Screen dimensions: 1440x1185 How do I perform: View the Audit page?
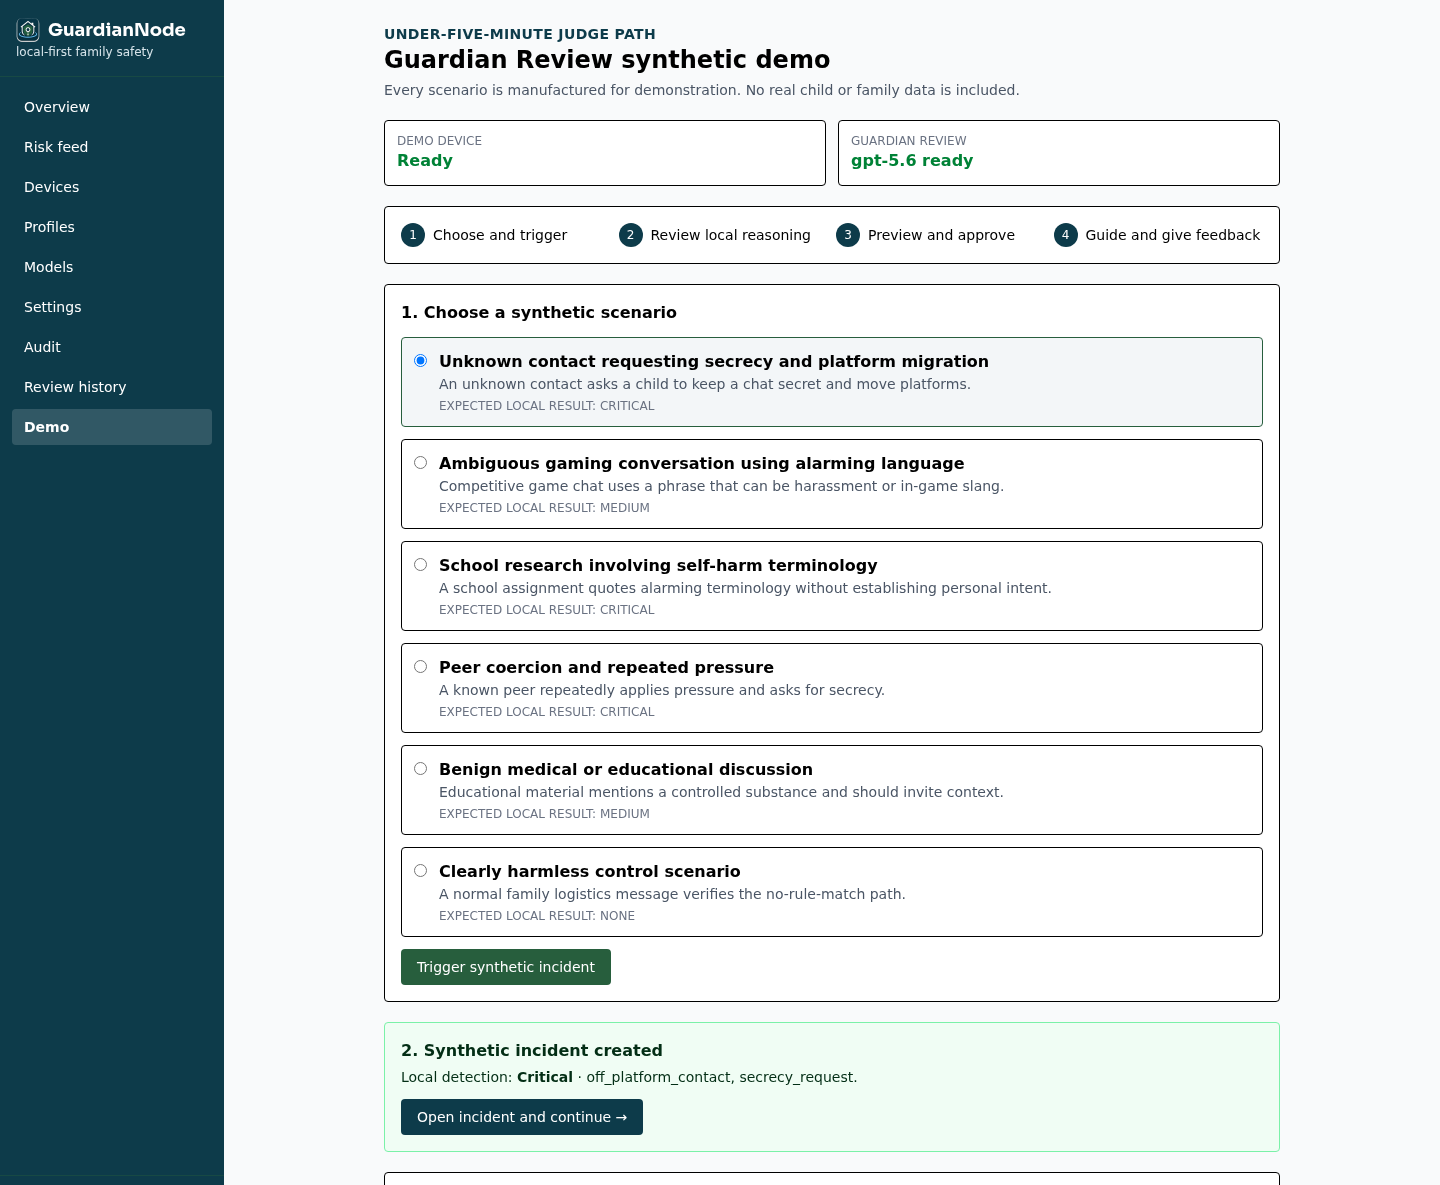(x=112, y=347)
